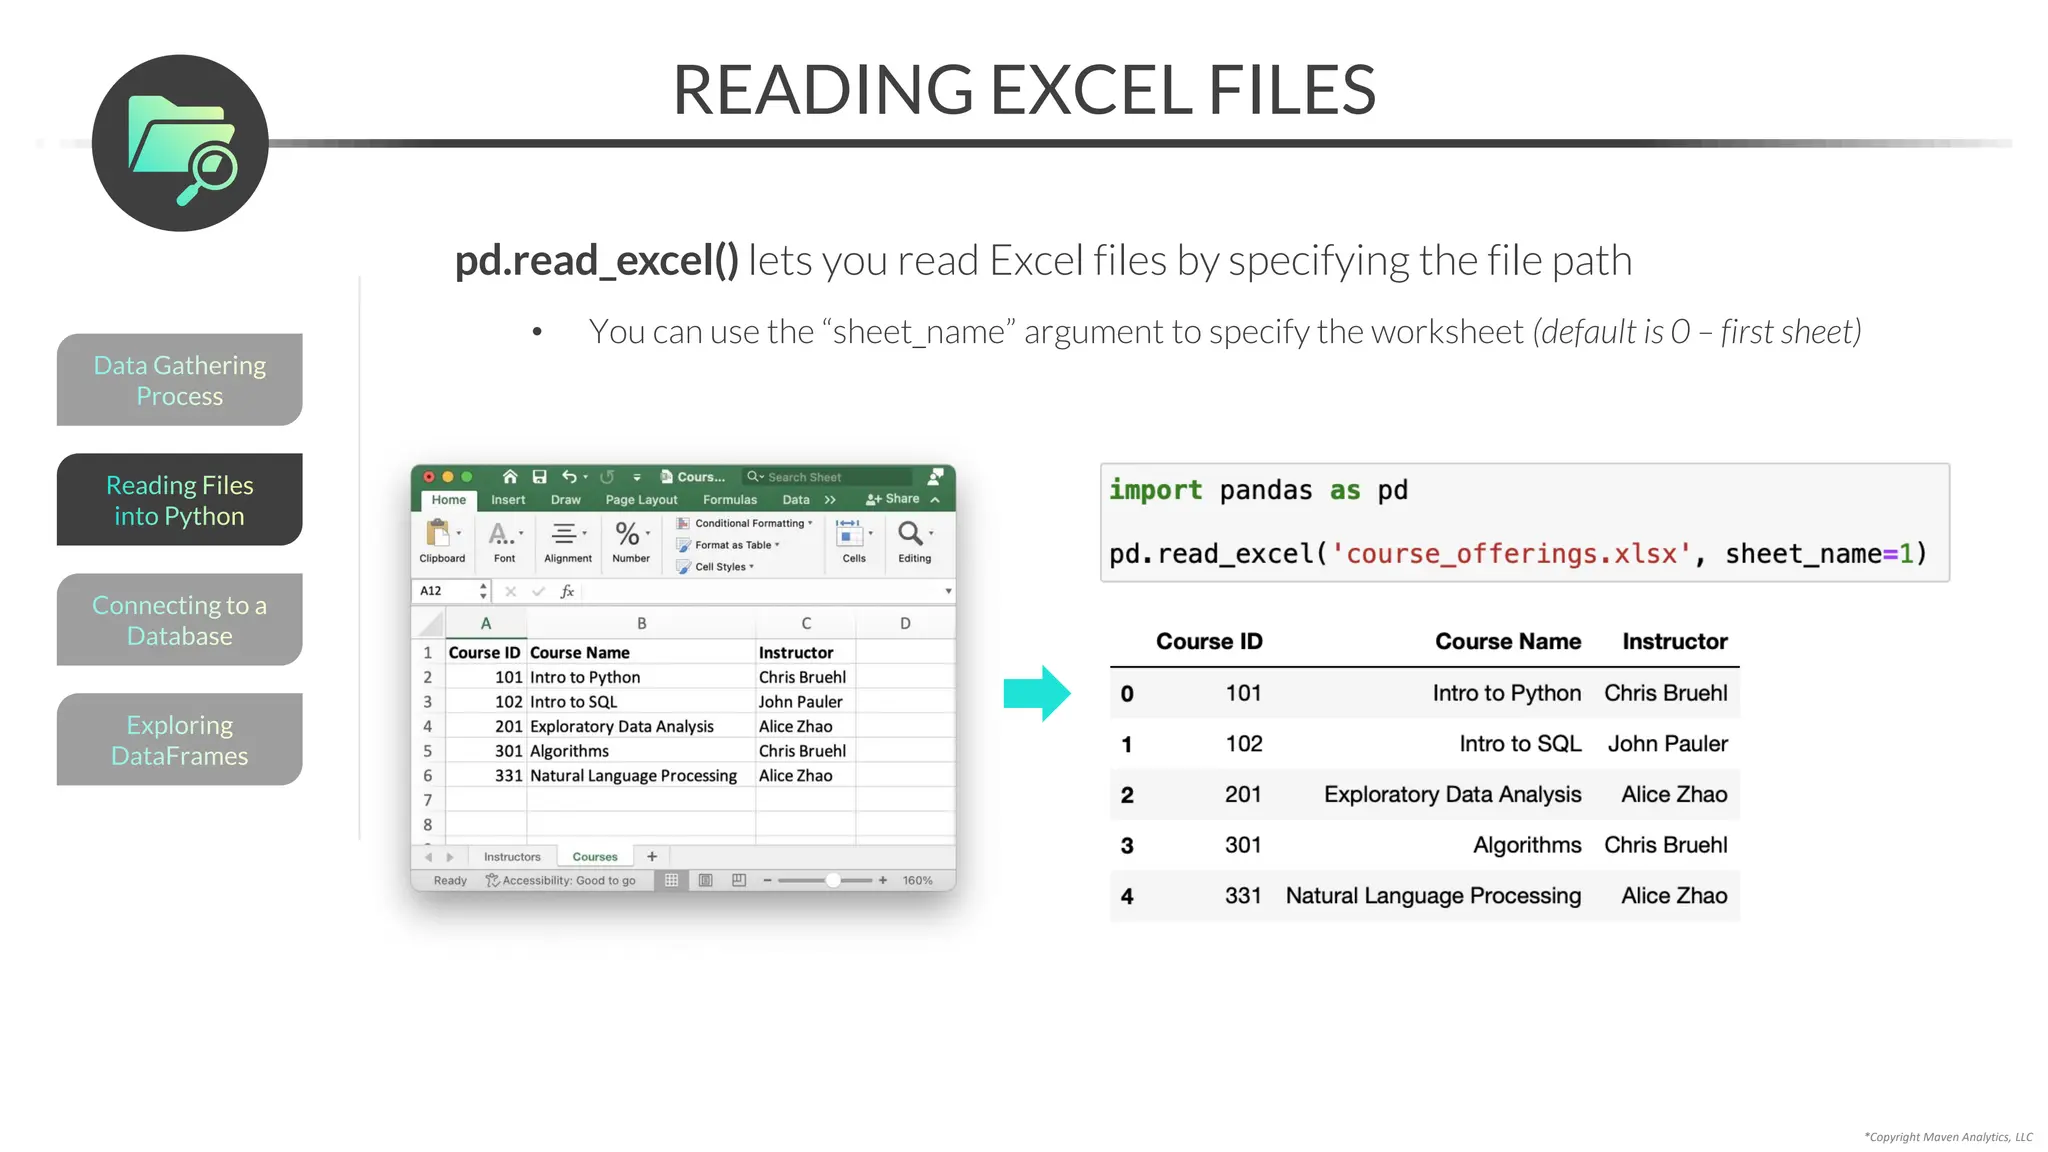This screenshot has width=2048, height=1152.
Task: Click the fx insert function icon
Action: pos(567,592)
